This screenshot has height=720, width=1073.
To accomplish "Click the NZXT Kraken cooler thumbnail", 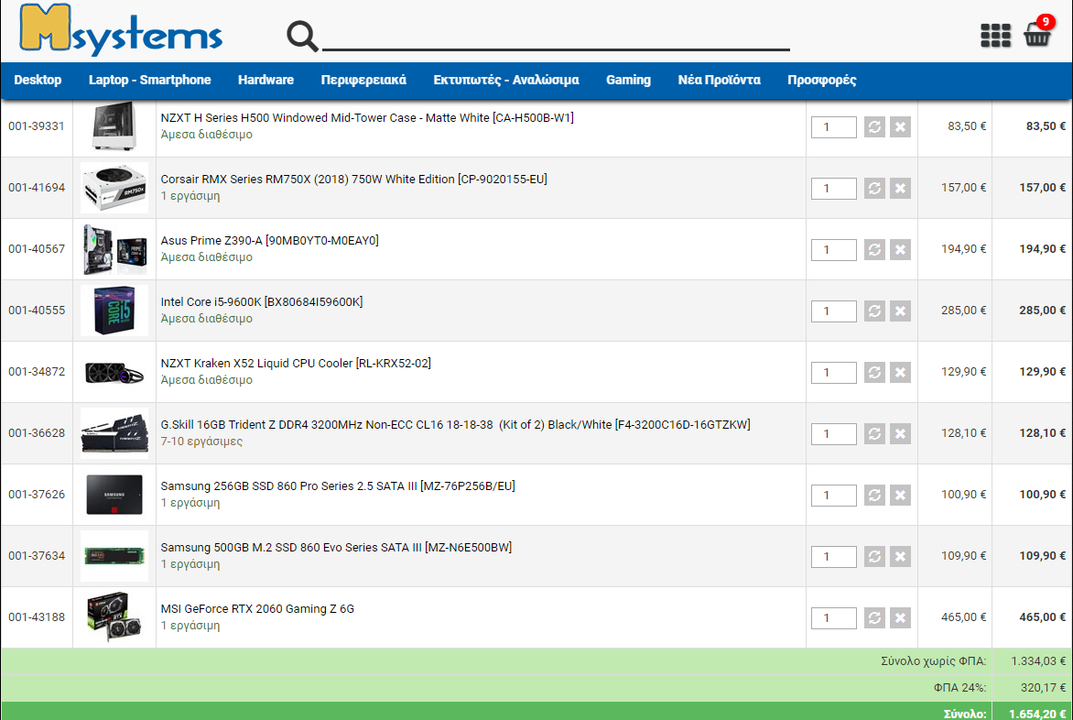I will click(114, 373).
